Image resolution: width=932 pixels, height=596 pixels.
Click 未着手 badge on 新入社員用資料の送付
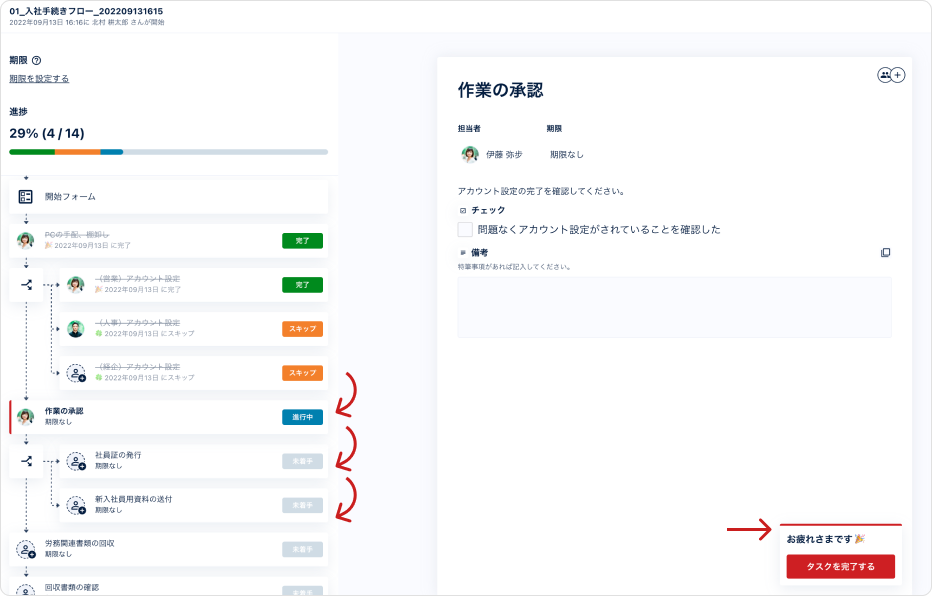coord(303,505)
